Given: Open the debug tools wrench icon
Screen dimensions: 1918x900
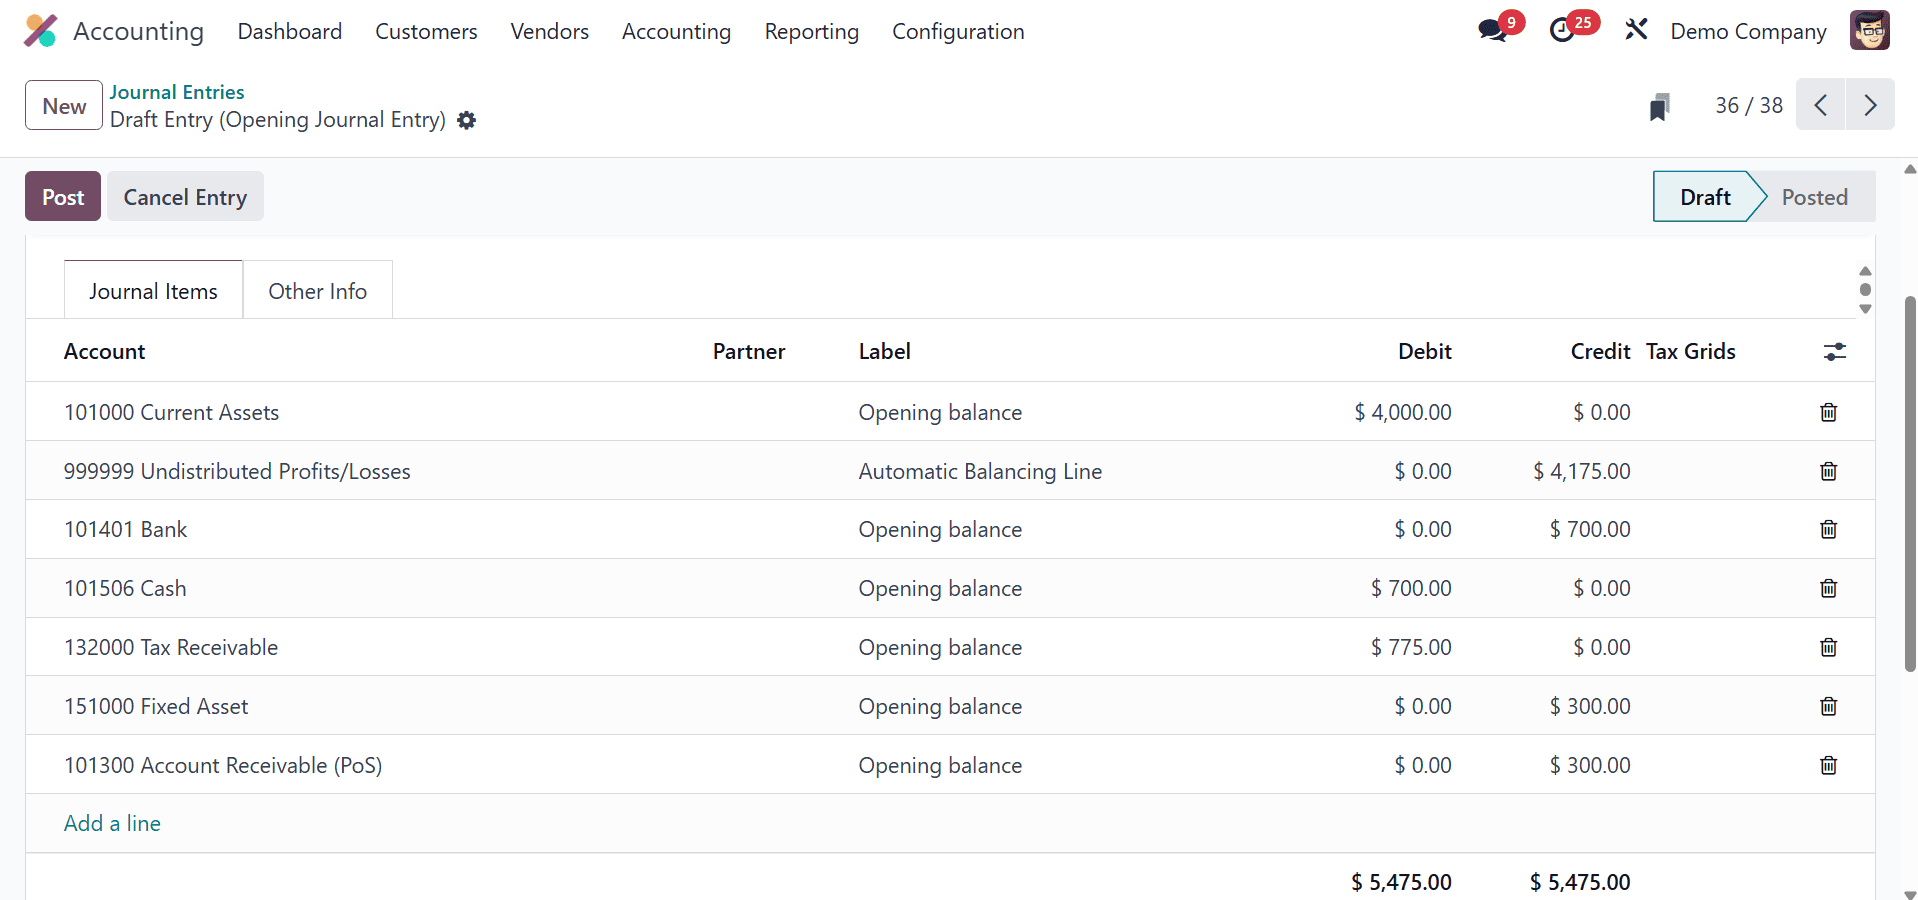Looking at the screenshot, I should [x=1636, y=30].
